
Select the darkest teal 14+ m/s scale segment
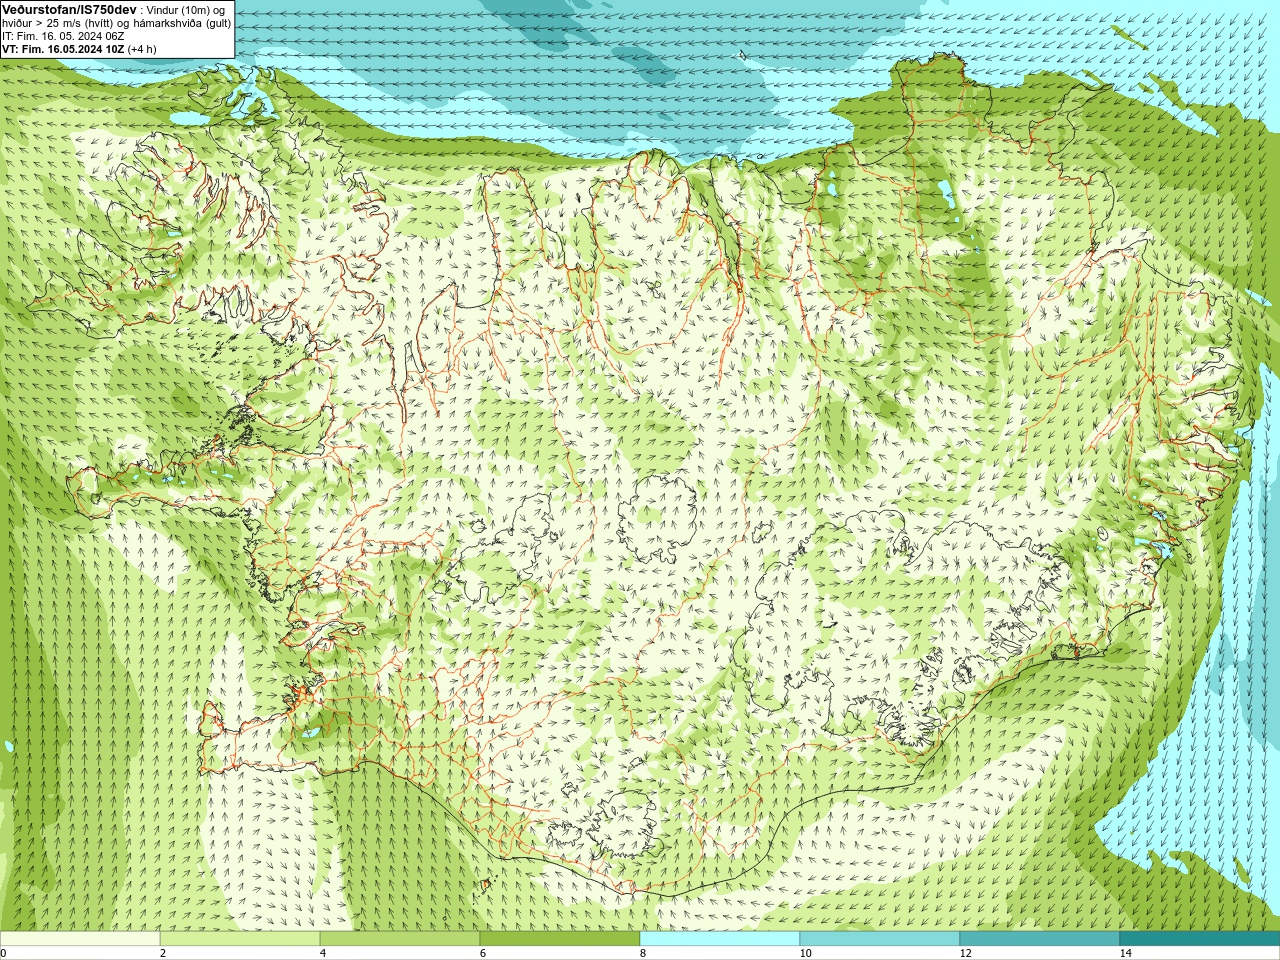click(1200, 939)
